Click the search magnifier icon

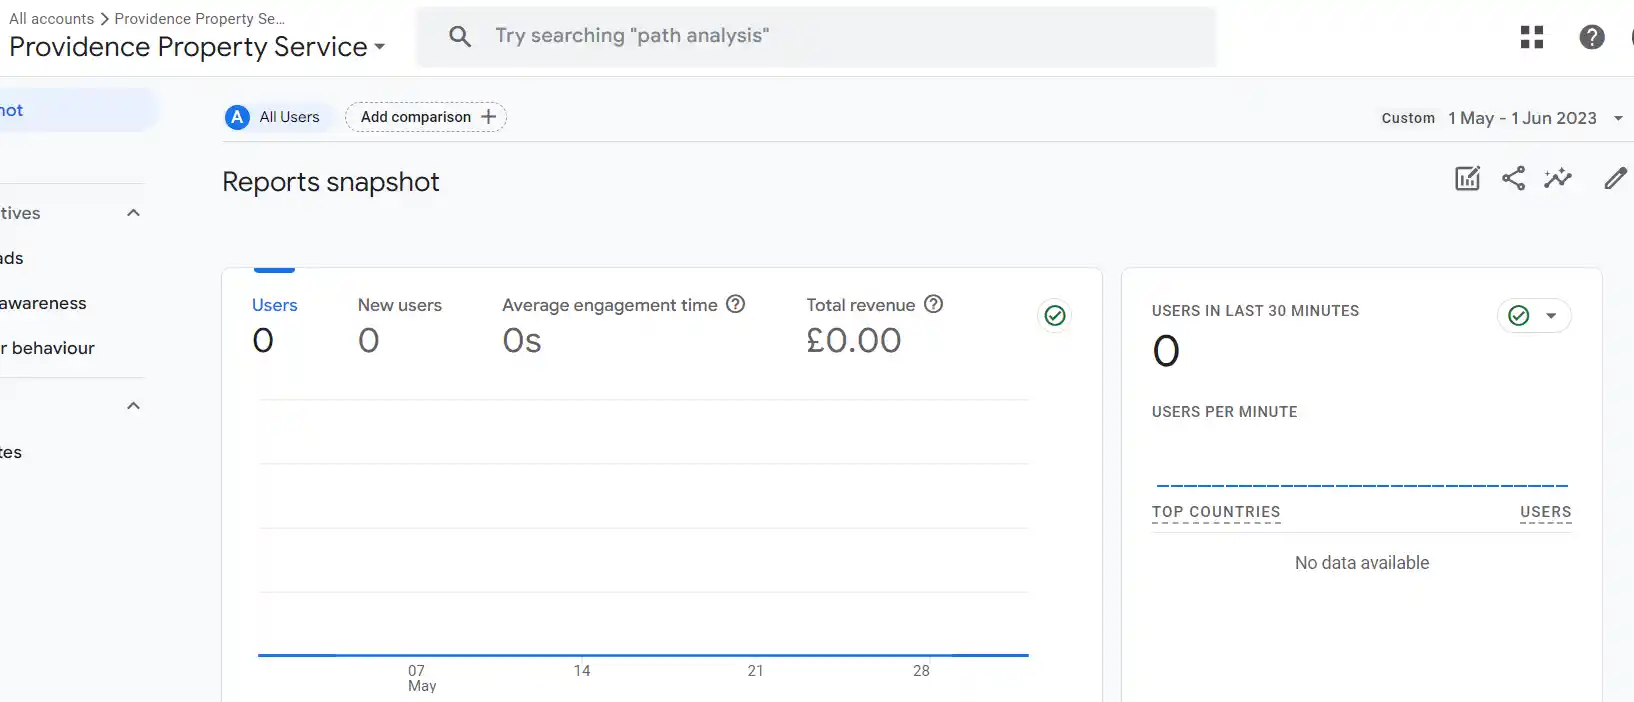click(460, 37)
